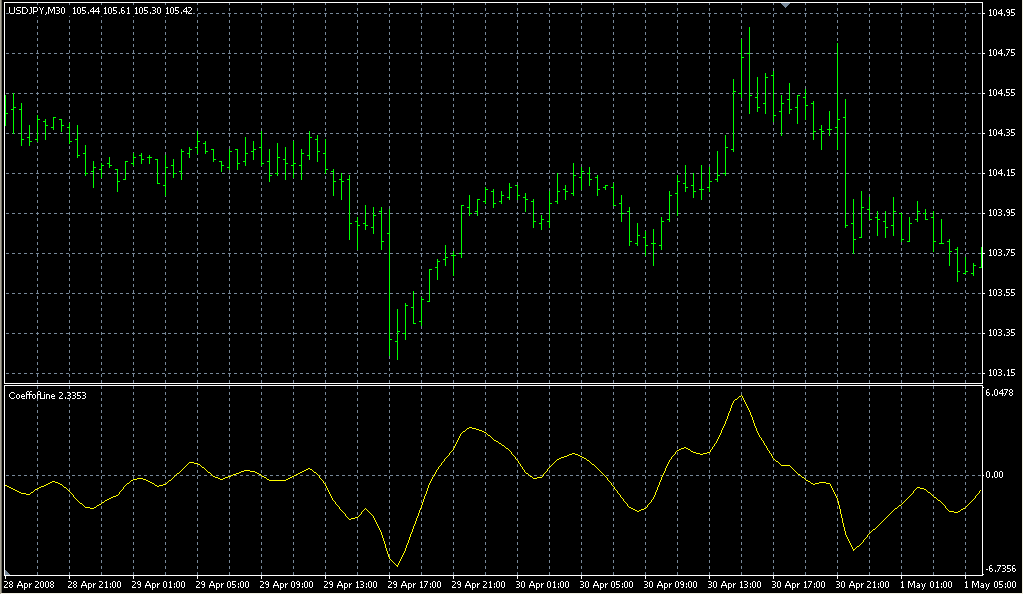Click the 28 Apr 2008 date label
The image size is (1024, 594).
28,584
